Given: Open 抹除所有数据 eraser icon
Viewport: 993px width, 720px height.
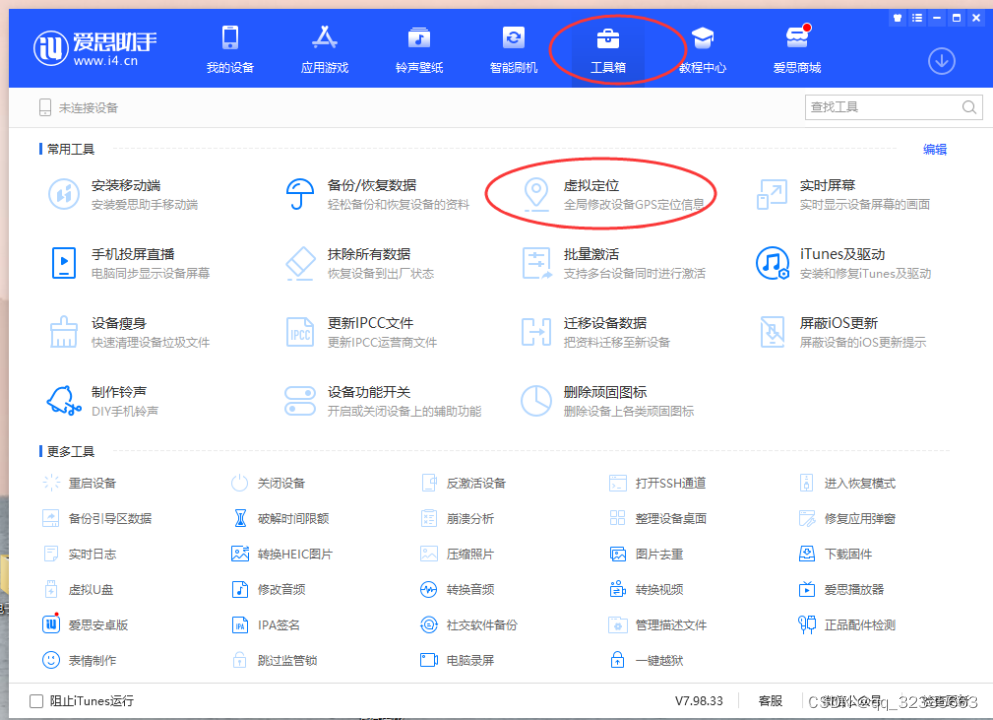Looking at the screenshot, I should coord(300,263).
